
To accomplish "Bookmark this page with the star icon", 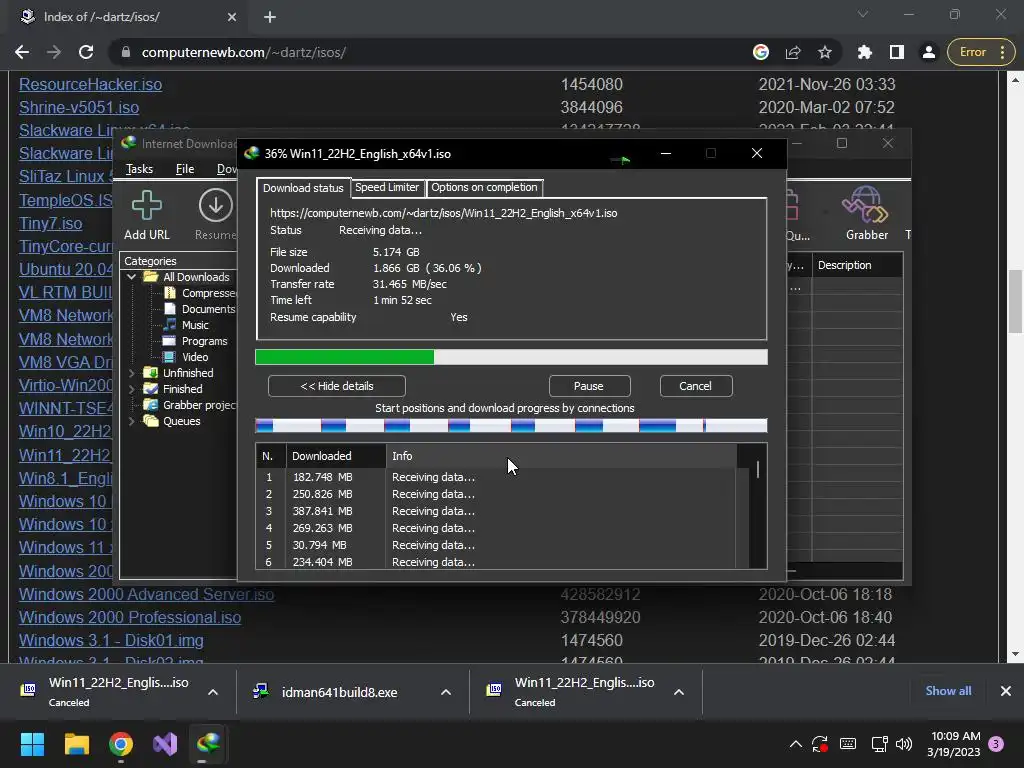I will coord(825,52).
